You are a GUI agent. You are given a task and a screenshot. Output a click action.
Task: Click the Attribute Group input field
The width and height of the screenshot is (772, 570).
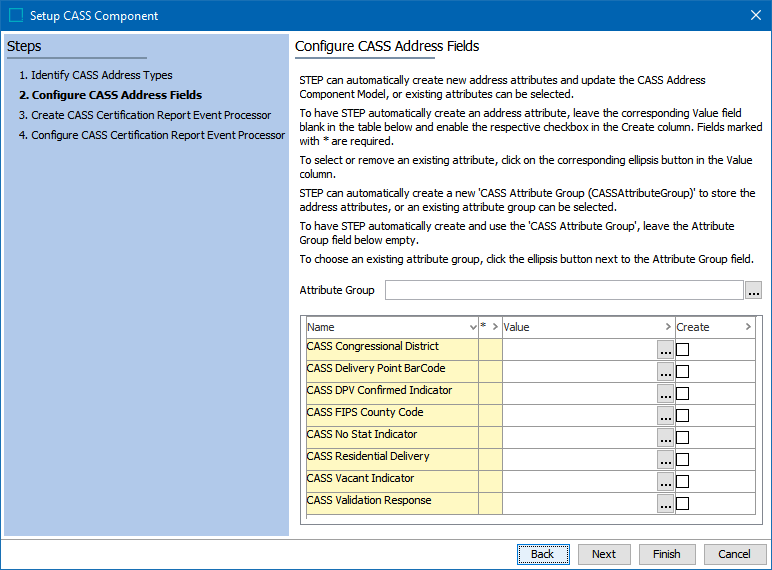tap(564, 290)
